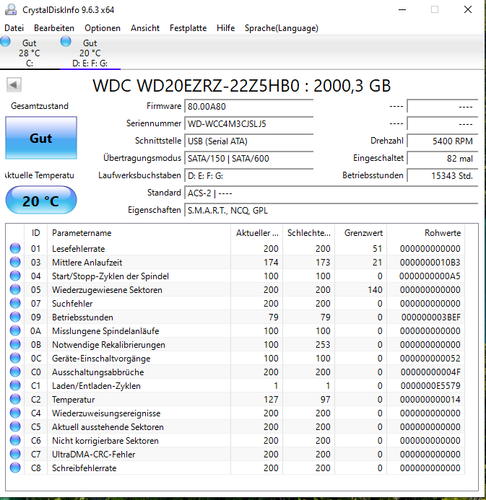486x500 pixels.
Task: Click status circle for row 09 Betriebsstunden
Action: 15,317
